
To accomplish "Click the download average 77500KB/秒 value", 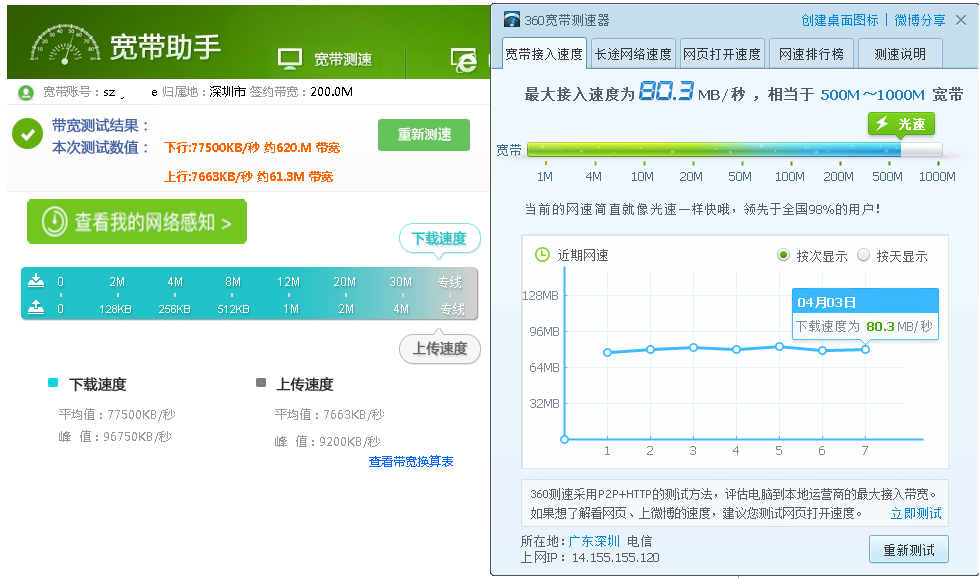I will 142,414.
